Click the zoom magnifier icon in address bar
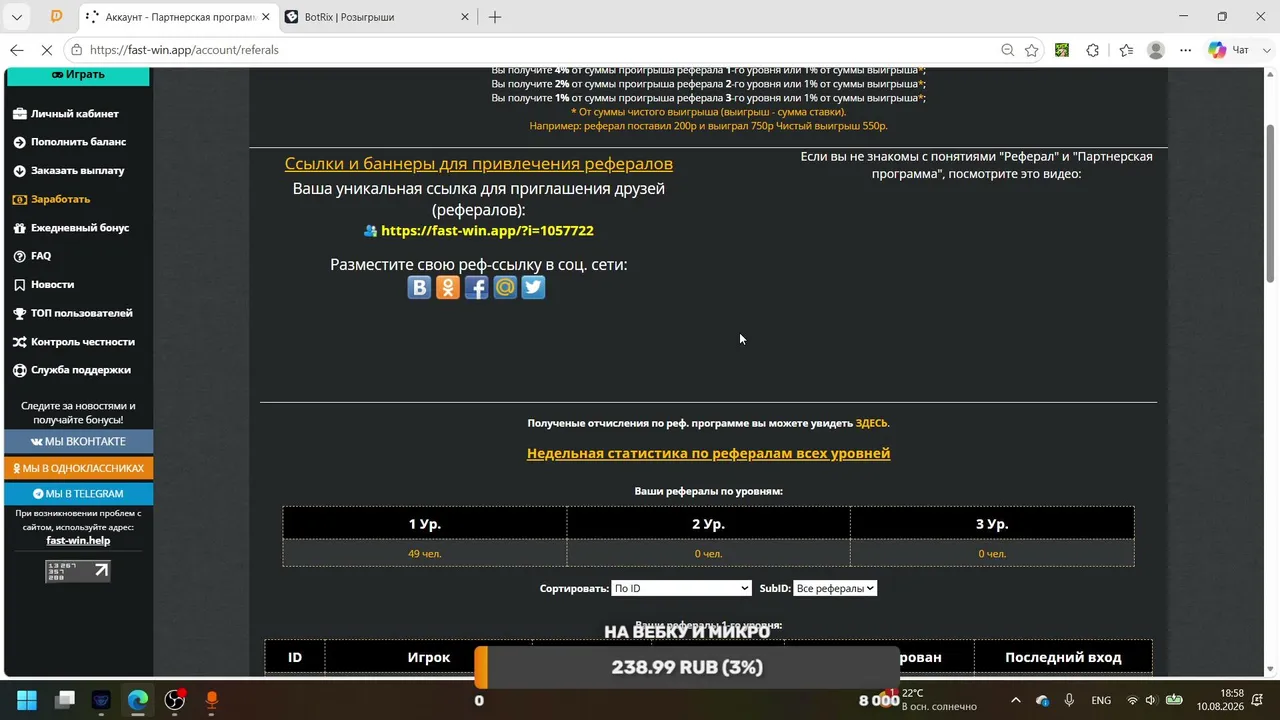 pos(1008,50)
